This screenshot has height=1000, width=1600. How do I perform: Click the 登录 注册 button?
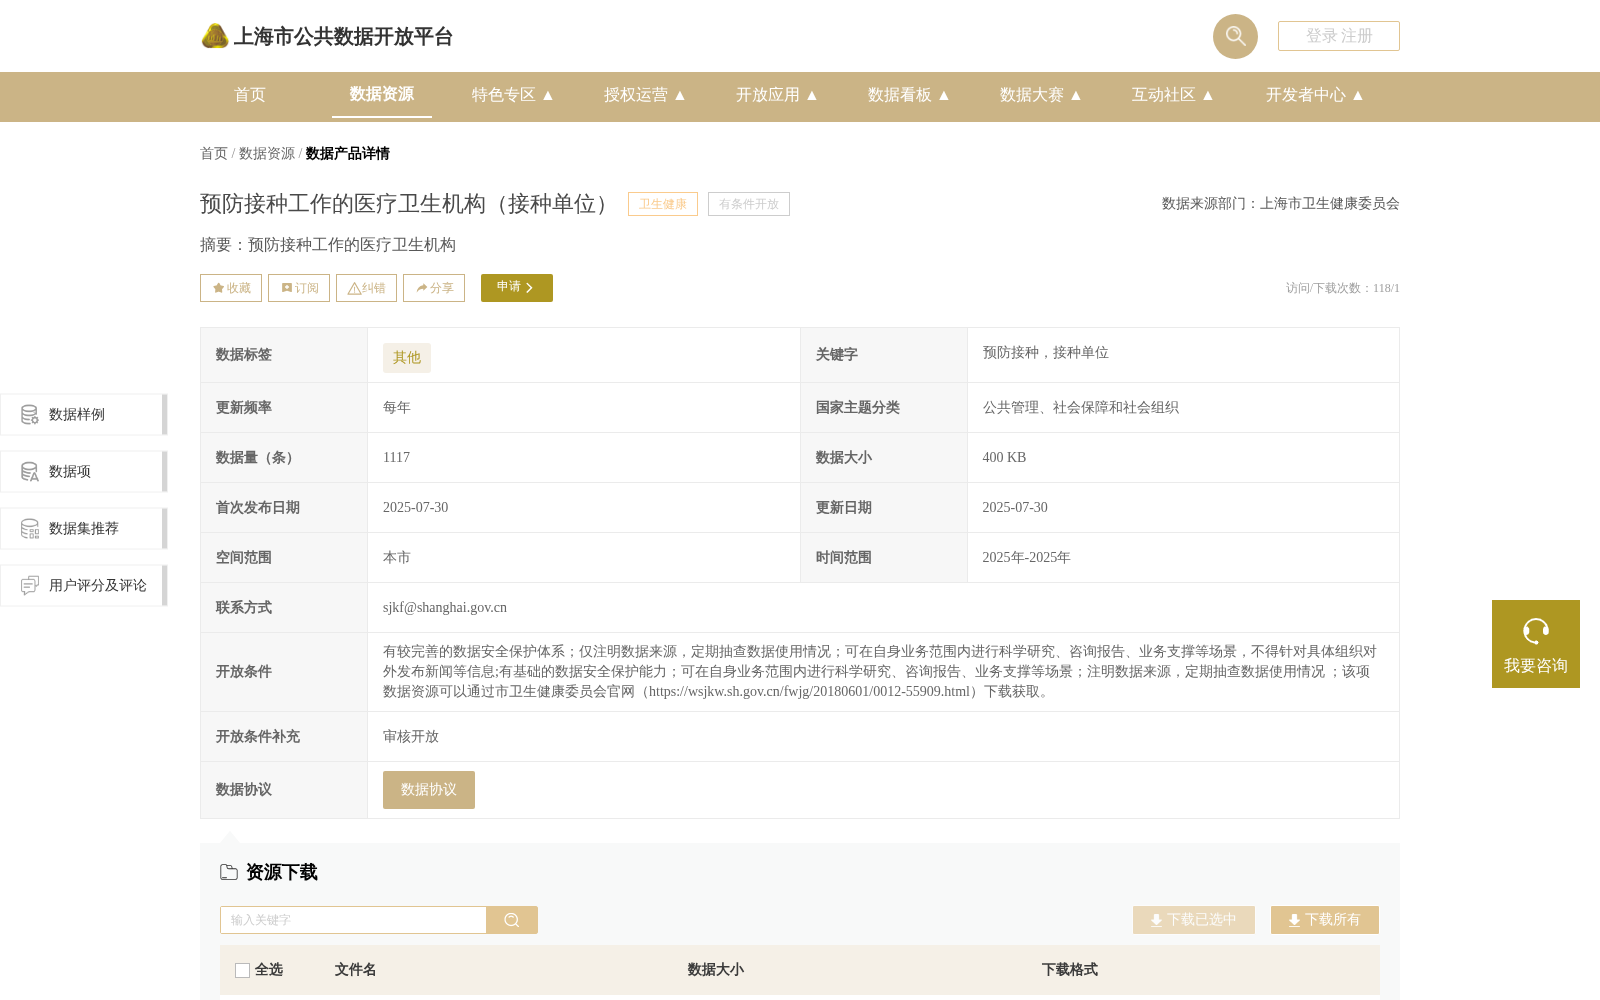pyautogui.click(x=1339, y=36)
